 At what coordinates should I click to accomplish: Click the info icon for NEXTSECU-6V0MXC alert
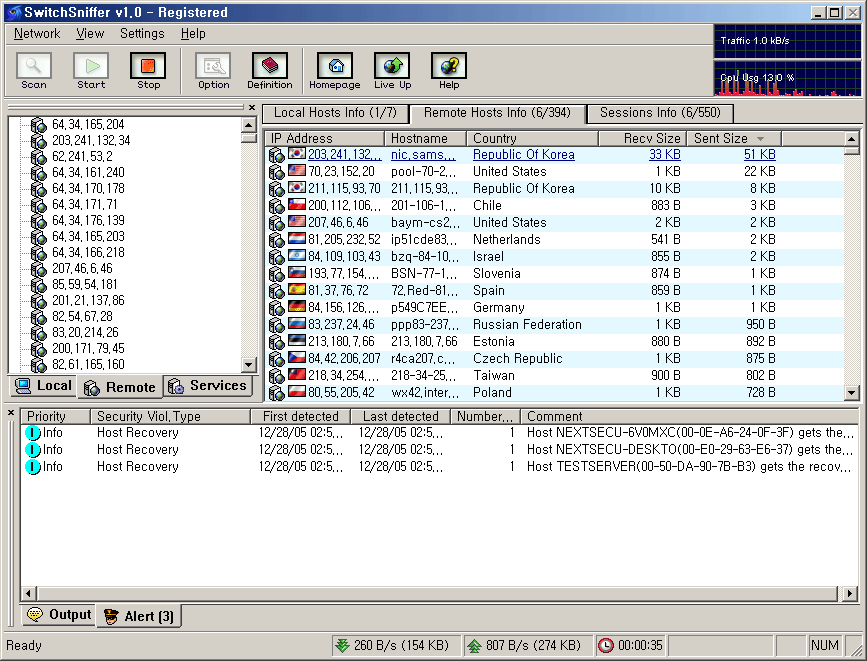point(33,433)
